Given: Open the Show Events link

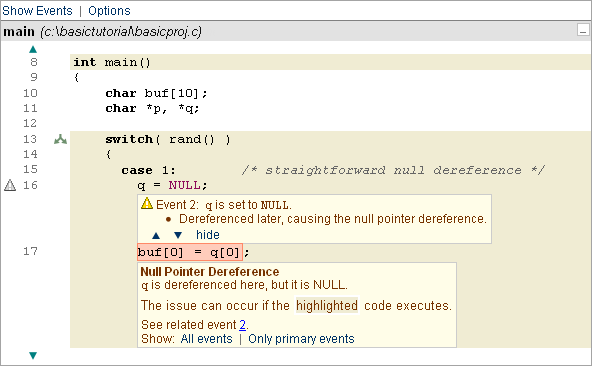Looking at the screenshot, I should tap(37, 11).
